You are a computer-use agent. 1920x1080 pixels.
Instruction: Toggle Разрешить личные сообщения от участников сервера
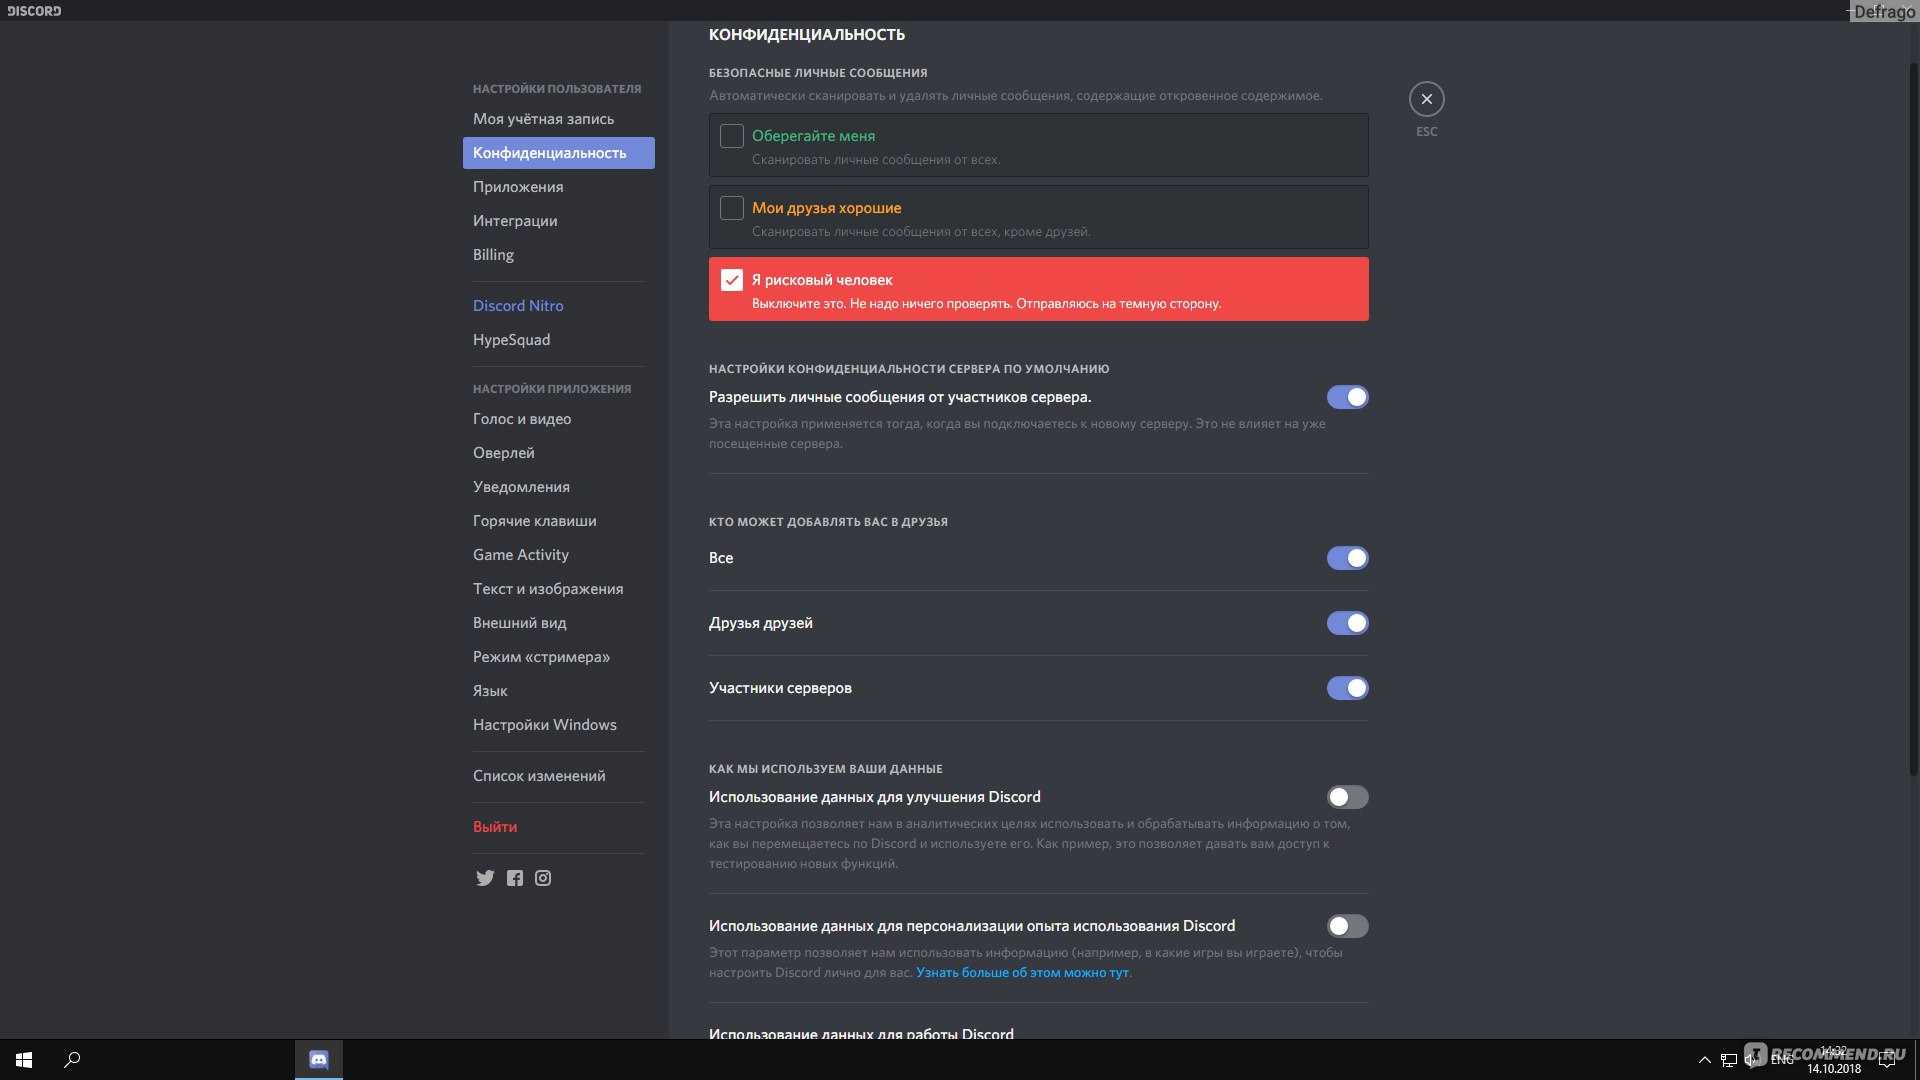click(x=1346, y=398)
